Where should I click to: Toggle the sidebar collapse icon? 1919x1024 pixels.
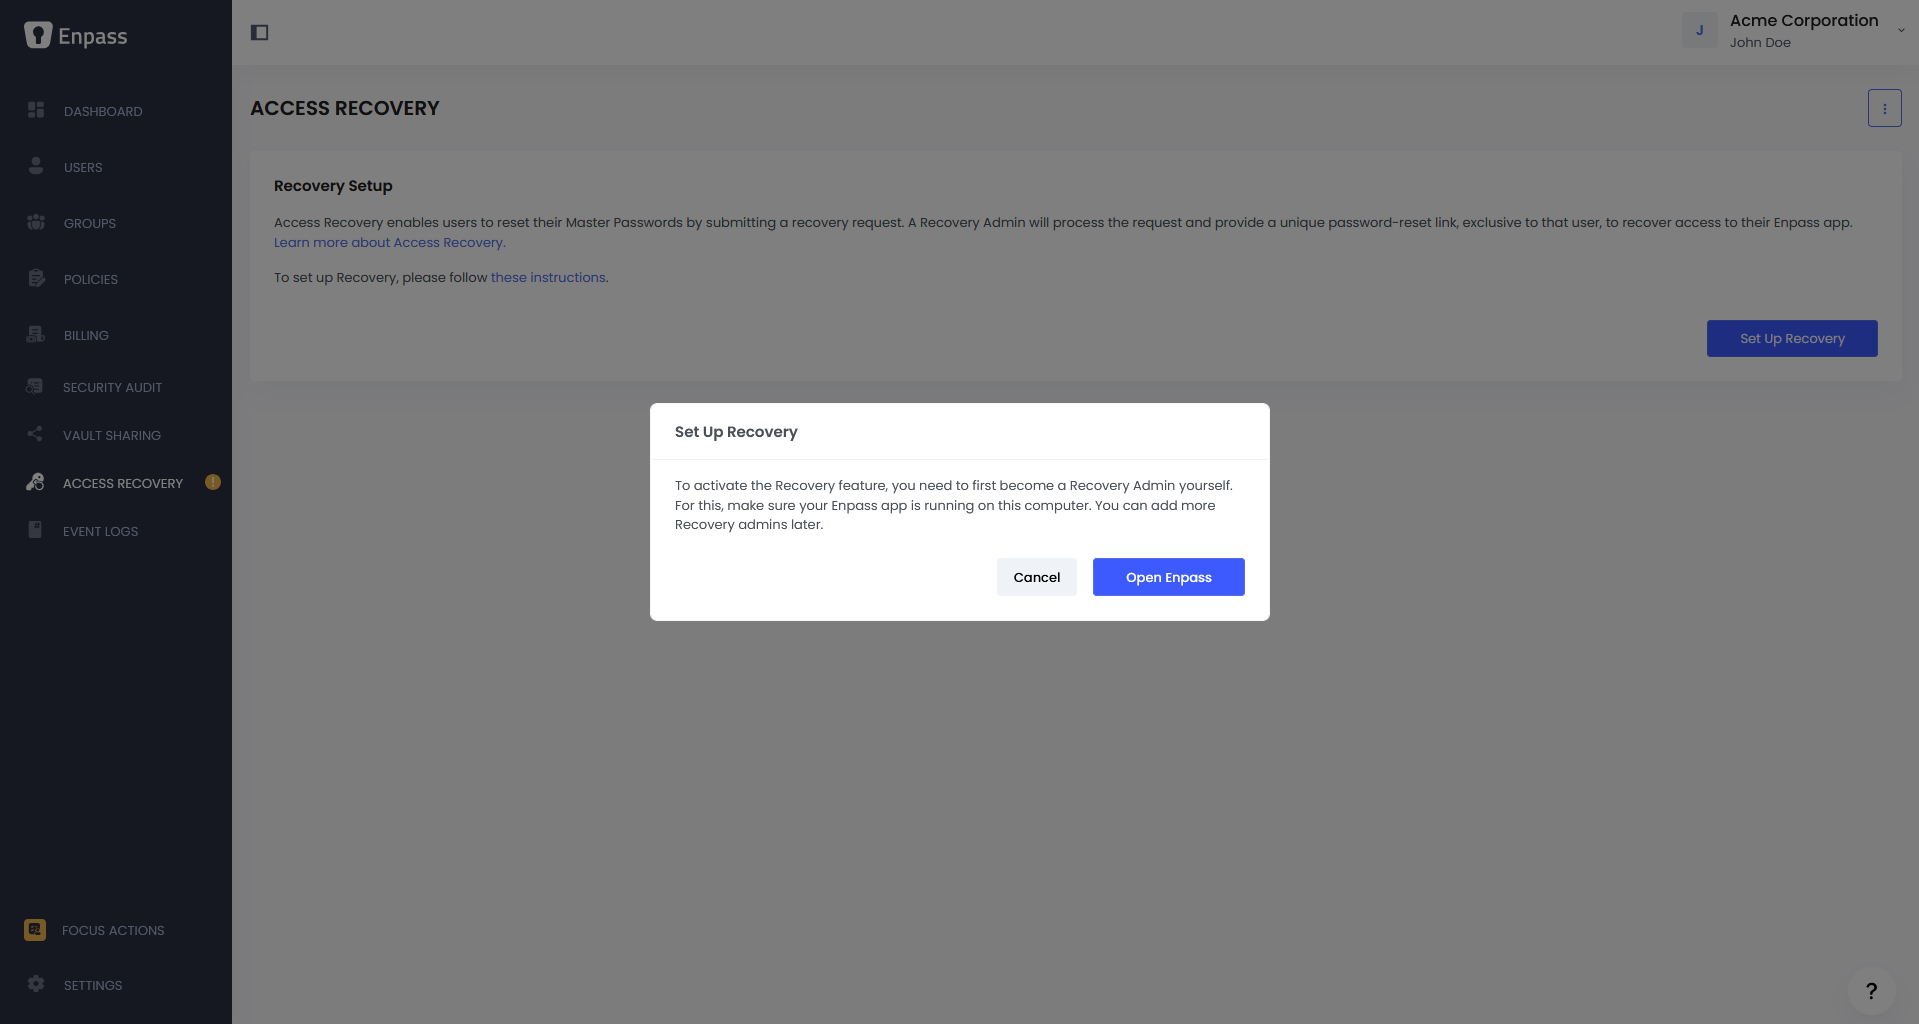(260, 33)
